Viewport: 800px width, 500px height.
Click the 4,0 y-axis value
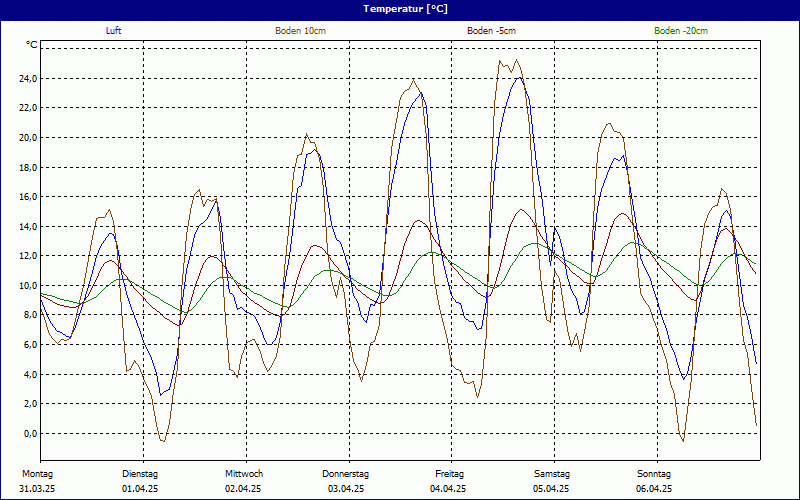coord(31,374)
